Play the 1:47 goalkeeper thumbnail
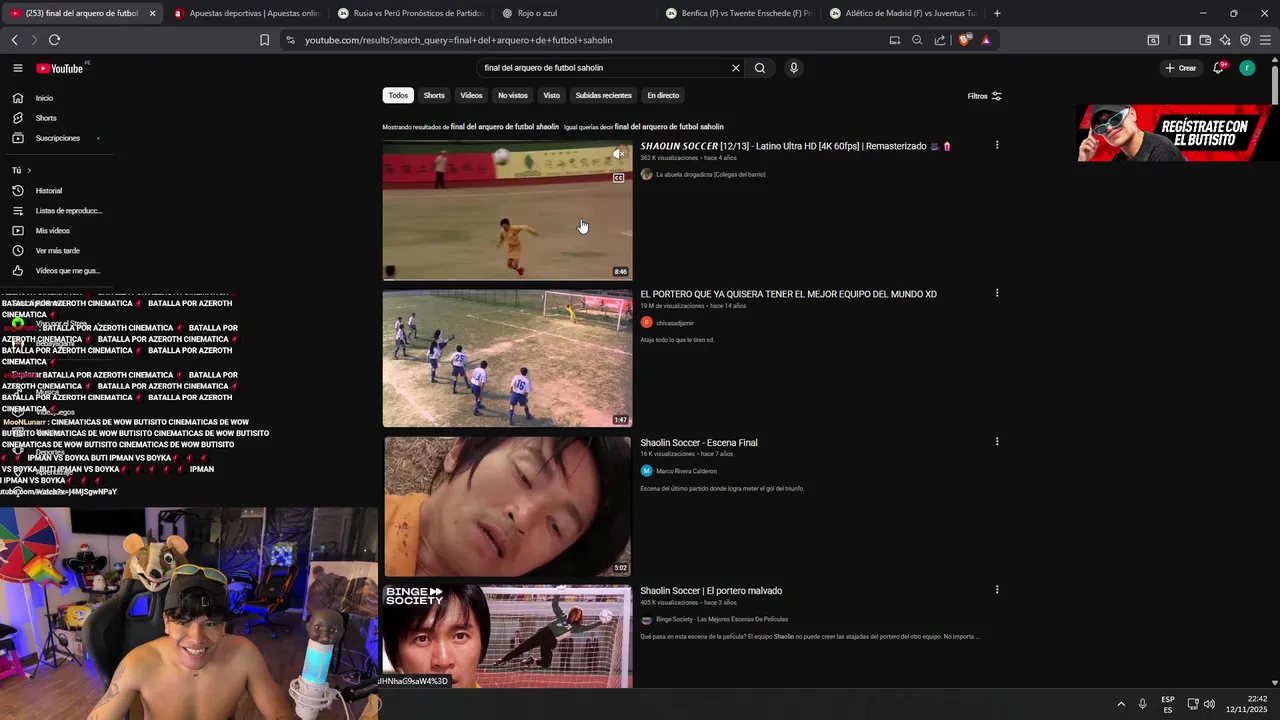This screenshot has height=720, width=1280. 507,358
